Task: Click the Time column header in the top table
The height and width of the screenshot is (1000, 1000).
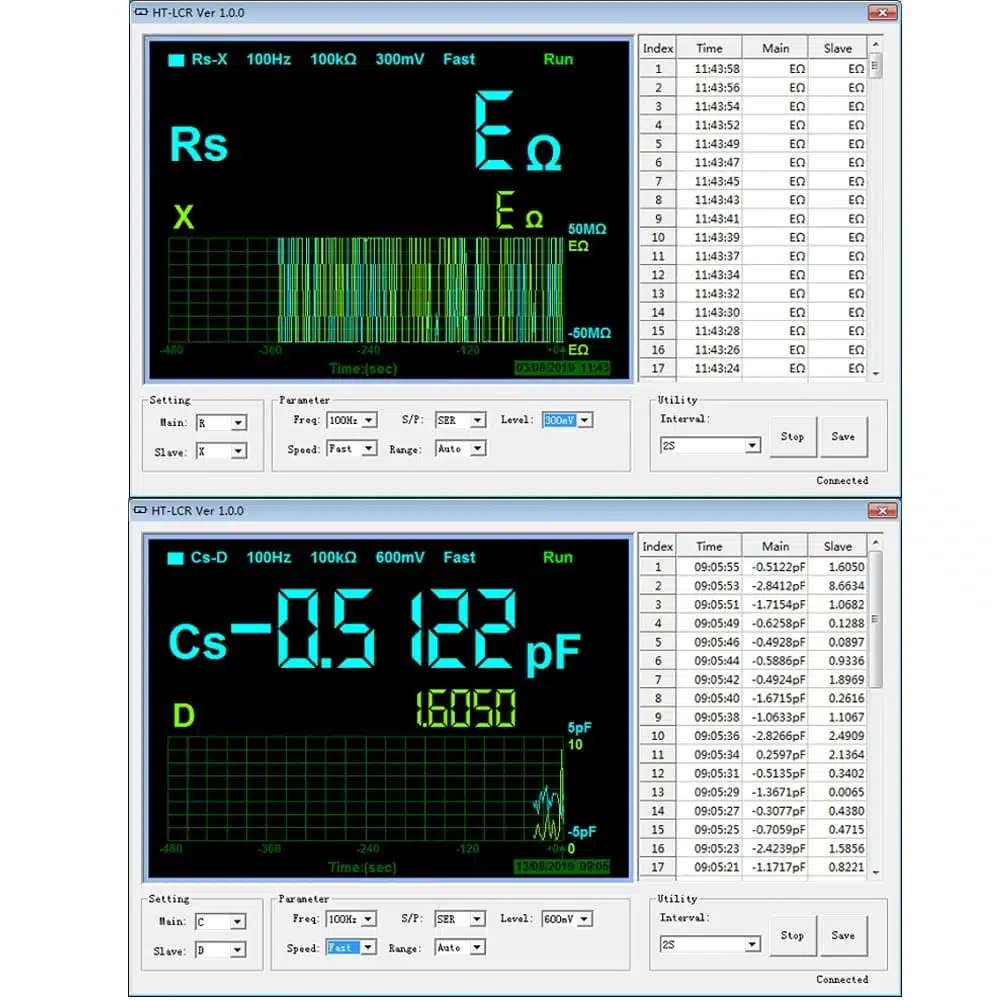Action: pyautogui.click(x=709, y=48)
